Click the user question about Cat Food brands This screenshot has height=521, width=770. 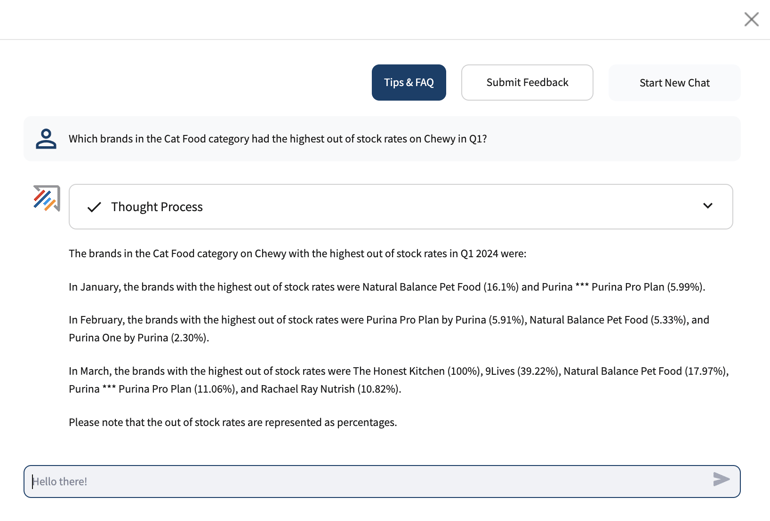tap(277, 139)
